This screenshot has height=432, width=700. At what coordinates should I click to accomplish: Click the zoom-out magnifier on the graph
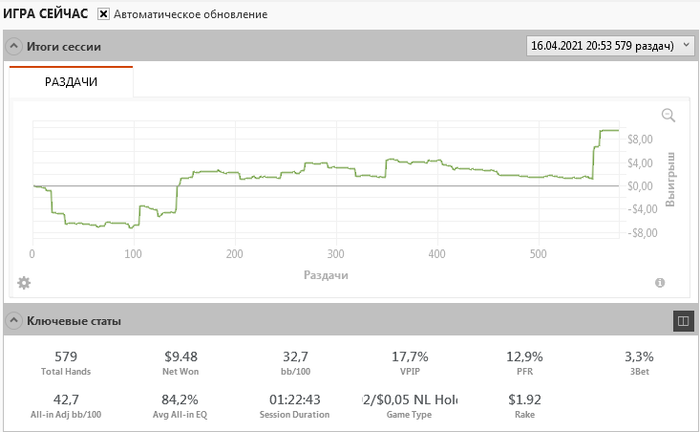point(668,115)
